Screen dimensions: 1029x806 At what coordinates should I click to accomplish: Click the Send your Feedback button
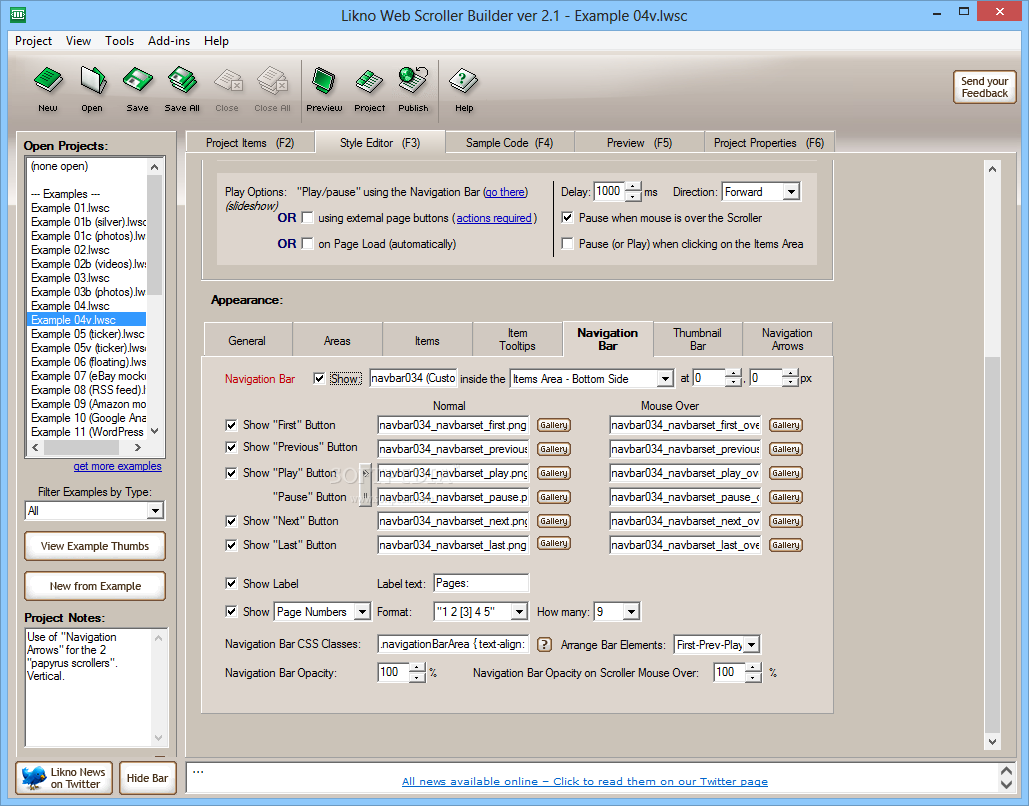point(984,87)
